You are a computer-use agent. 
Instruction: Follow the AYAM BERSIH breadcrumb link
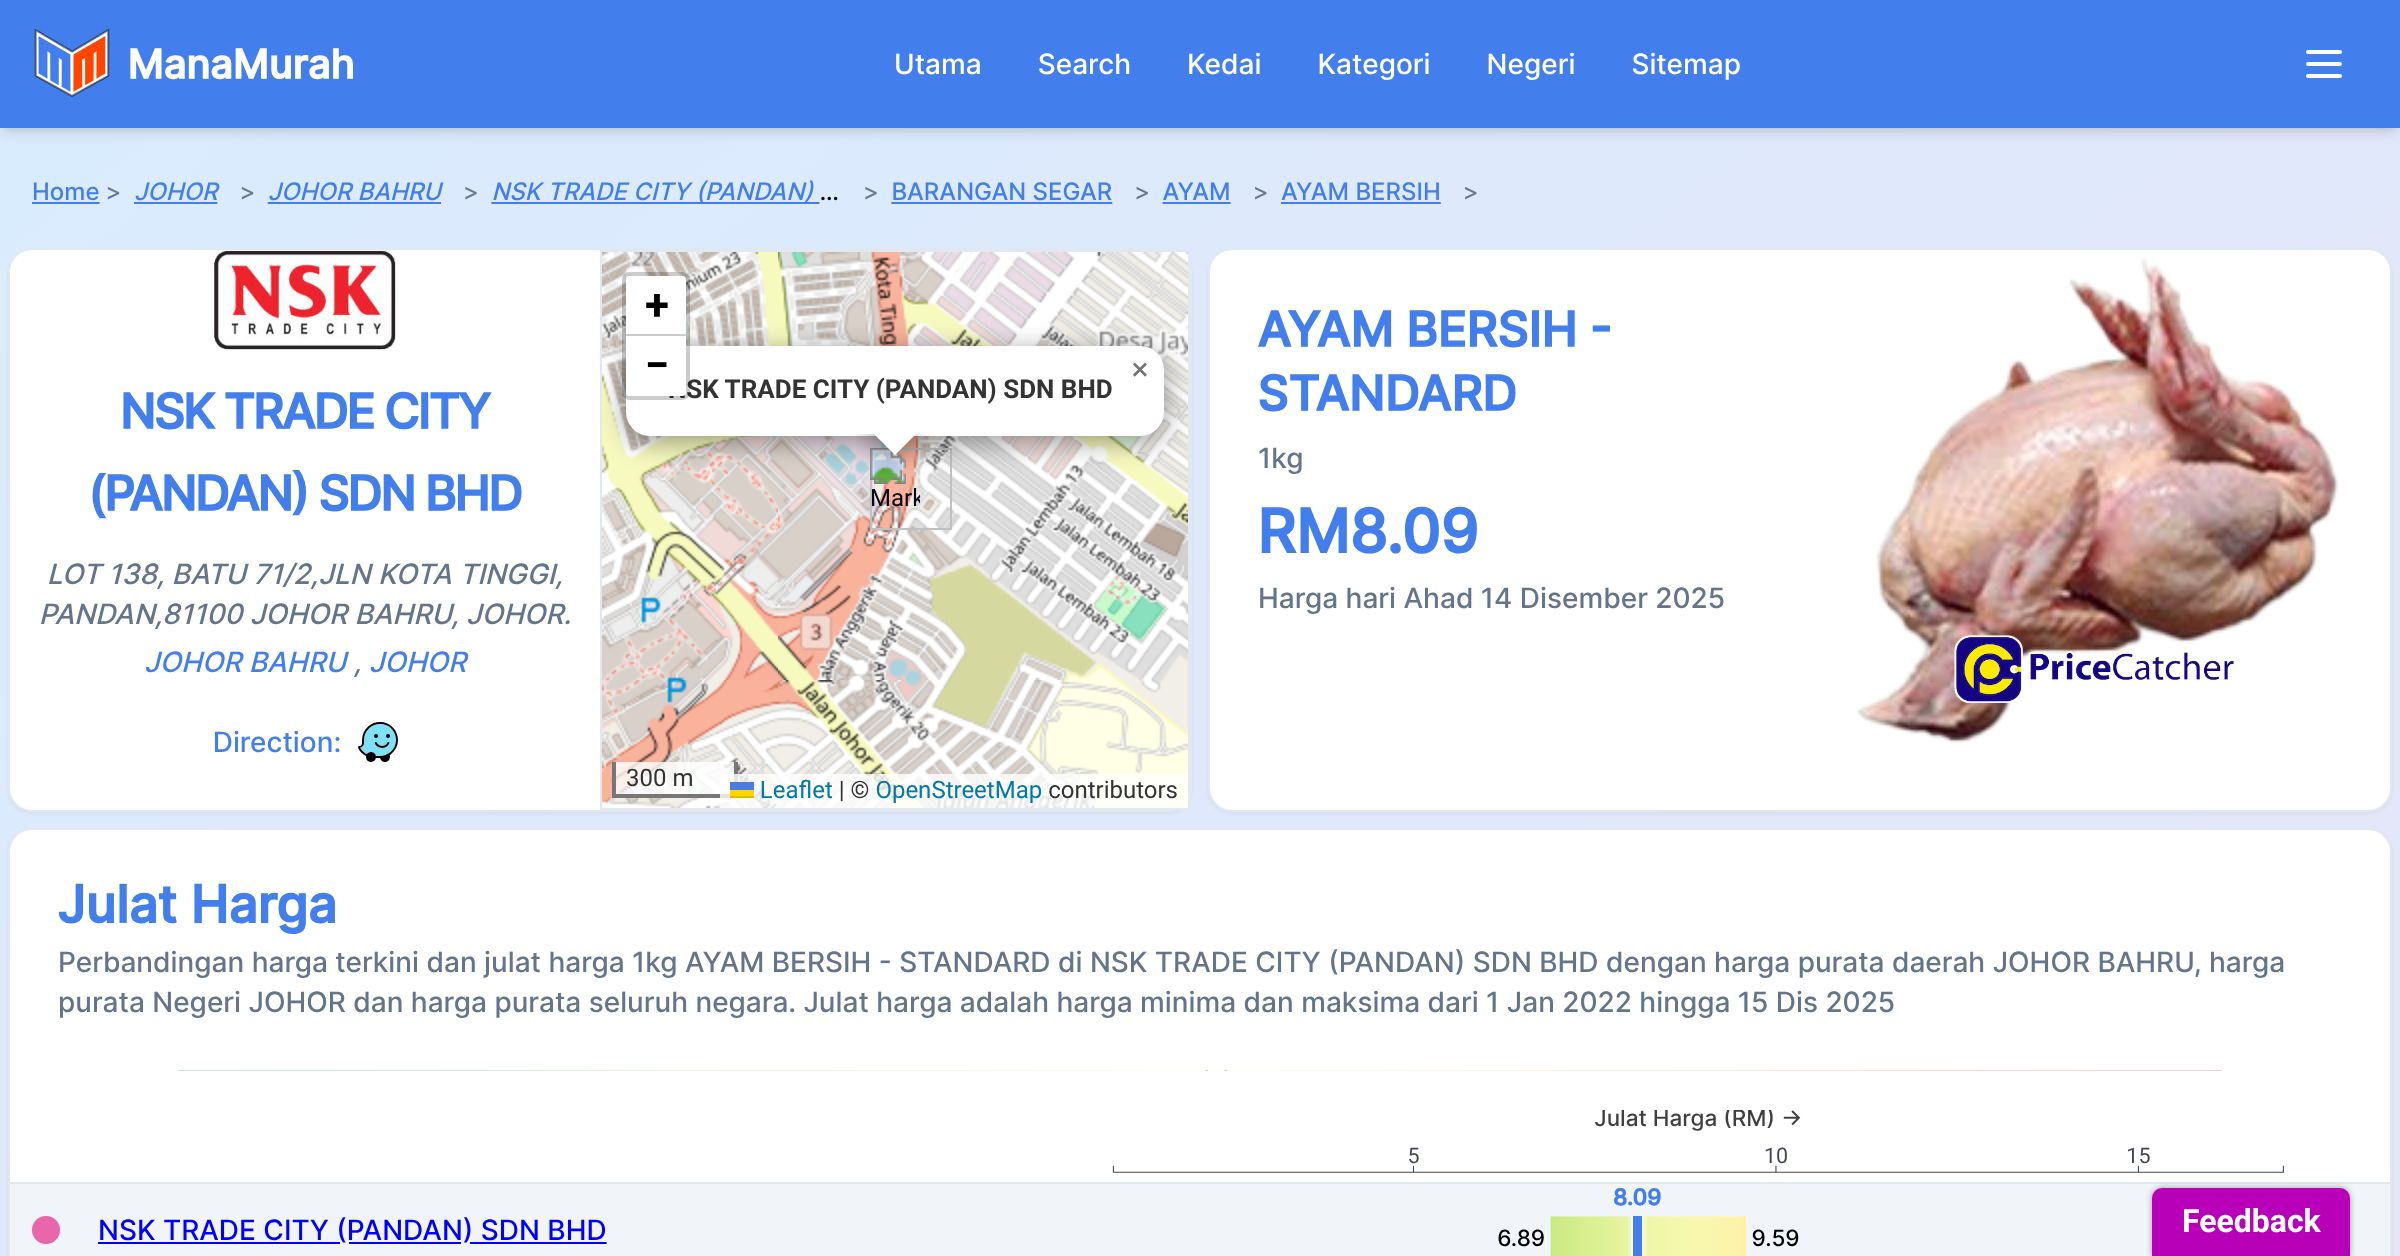(1360, 191)
